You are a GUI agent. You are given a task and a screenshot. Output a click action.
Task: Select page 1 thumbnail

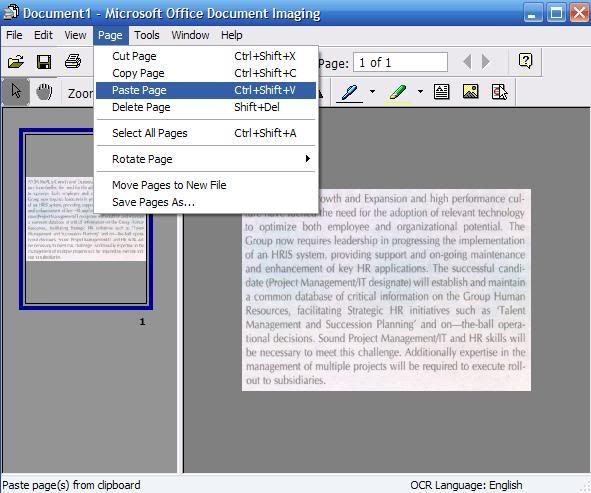coord(86,219)
